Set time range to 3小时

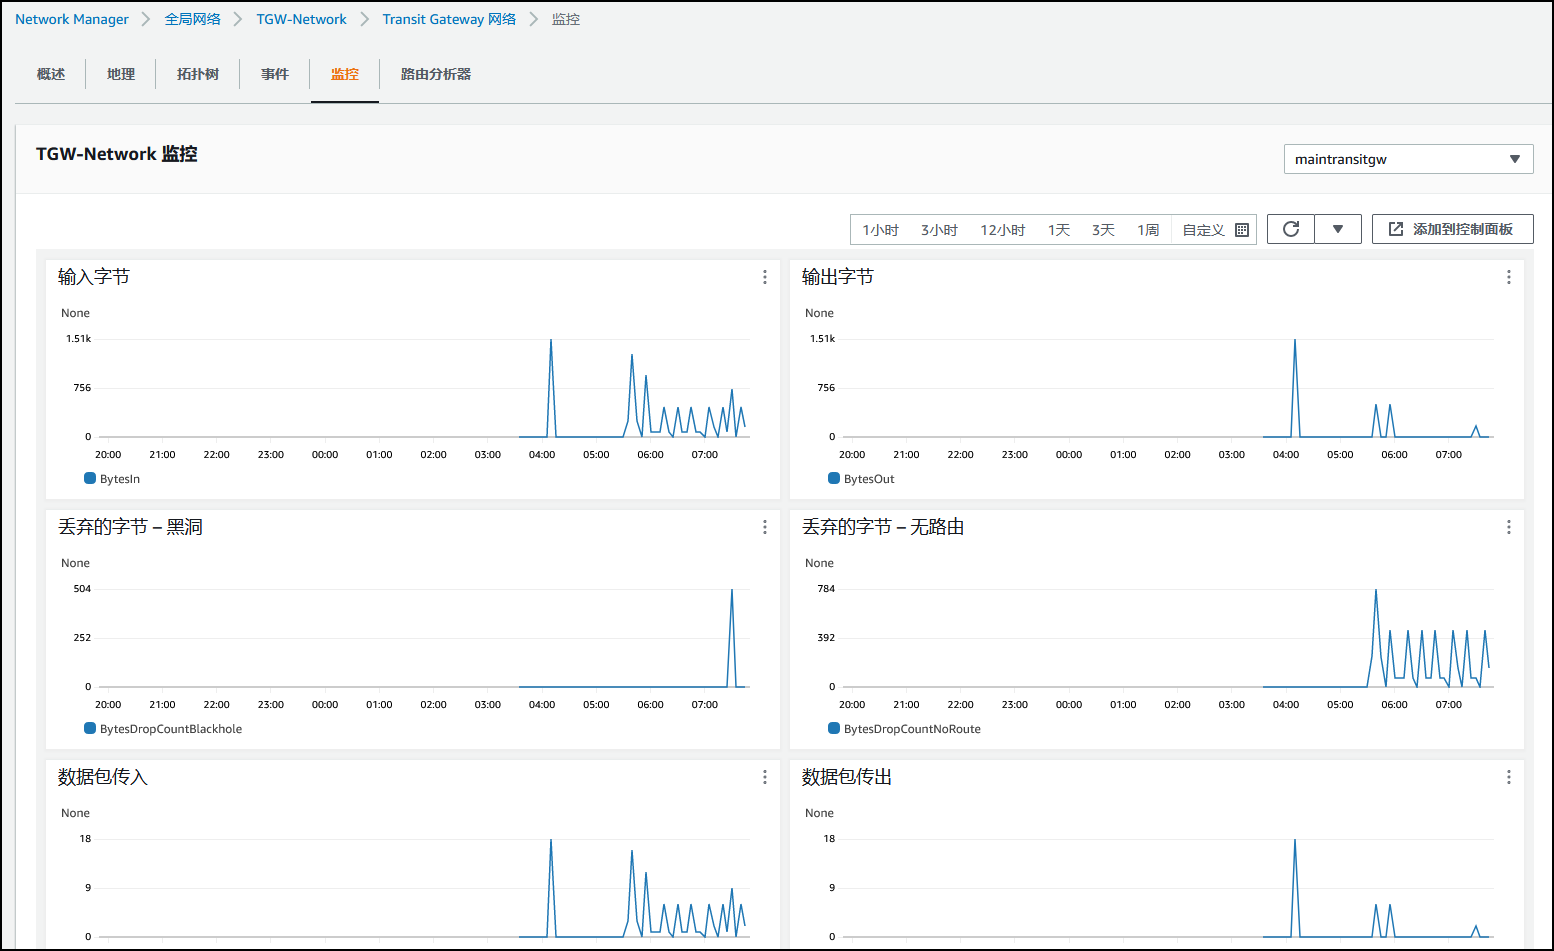point(940,230)
